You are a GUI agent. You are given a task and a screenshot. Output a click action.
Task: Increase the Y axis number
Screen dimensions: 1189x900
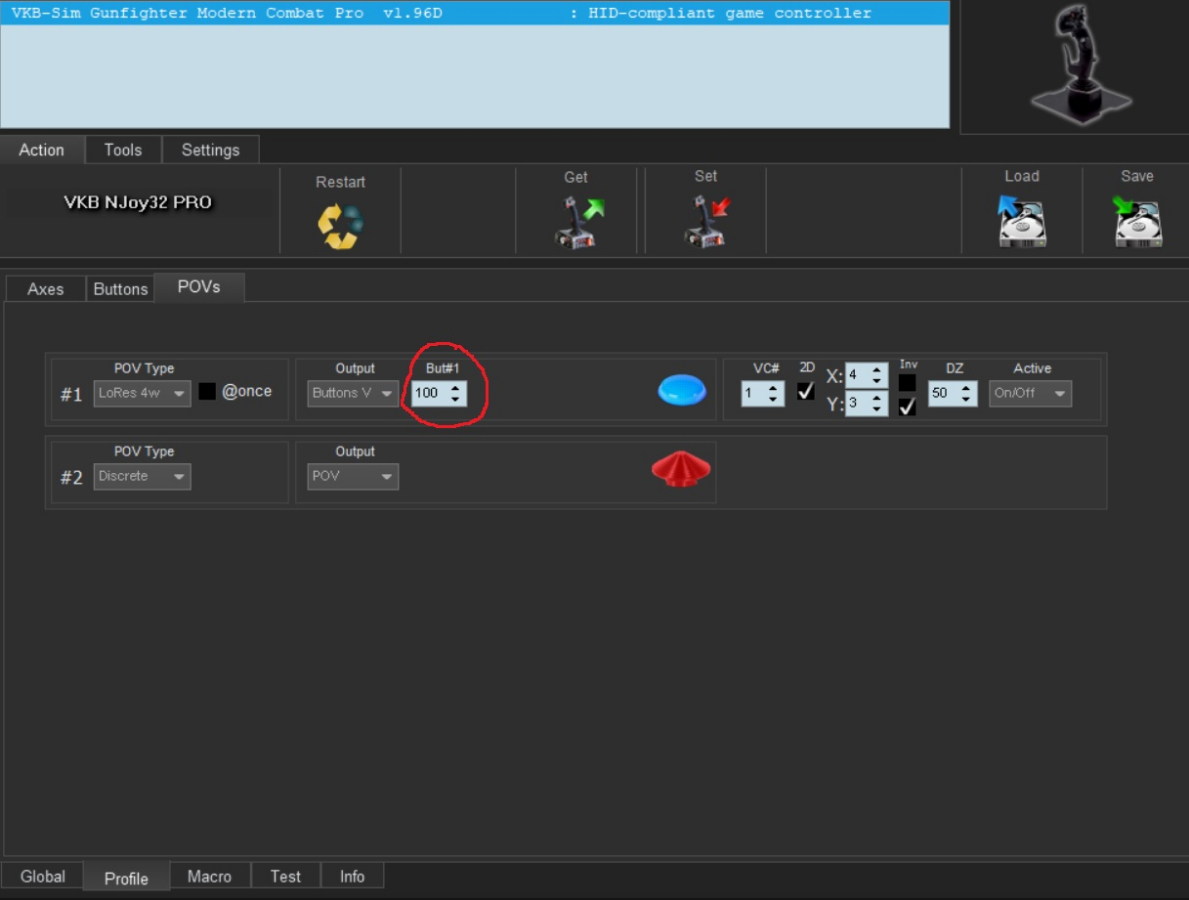pyautogui.click(x=877, y=397)
